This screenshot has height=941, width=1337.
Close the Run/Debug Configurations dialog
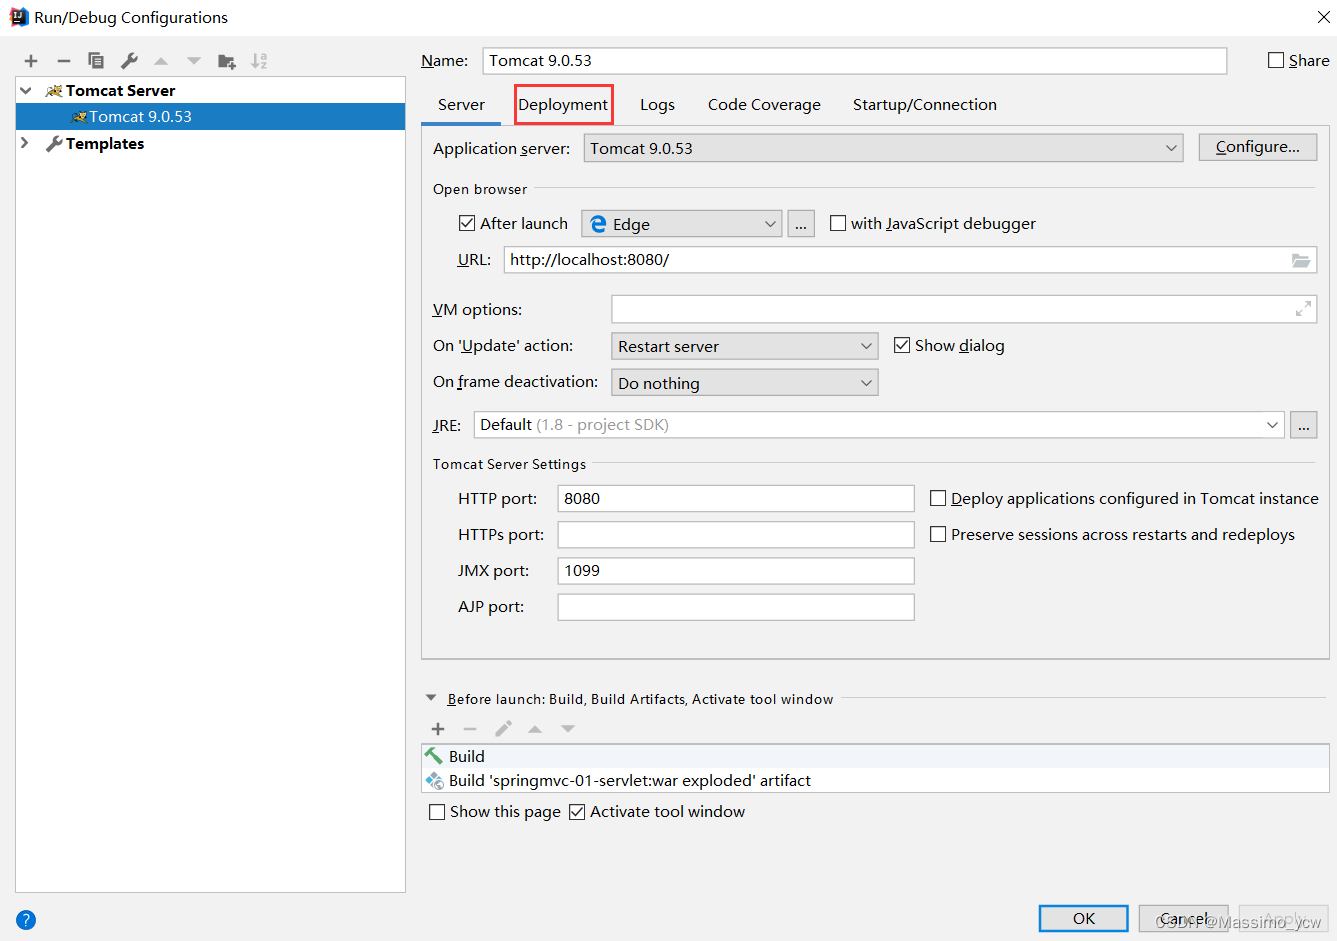pos(1322,17)
